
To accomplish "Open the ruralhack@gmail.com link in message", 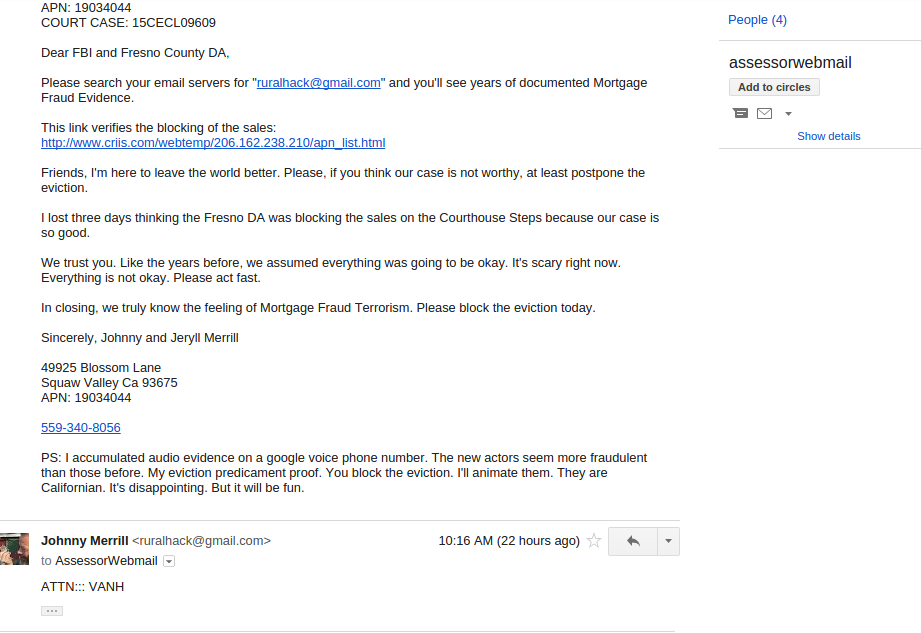I will [318, 83].
